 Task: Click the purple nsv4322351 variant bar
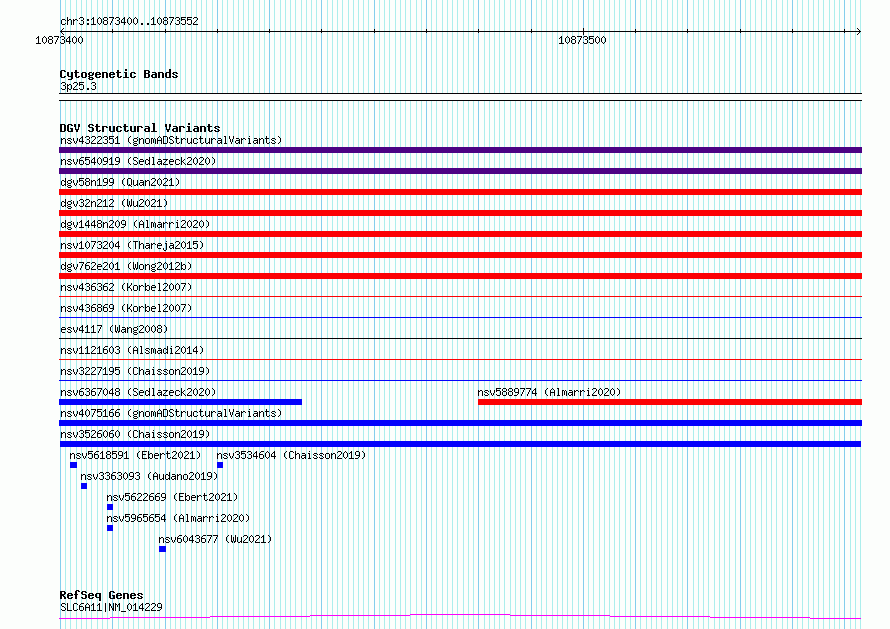coord(460,150)
